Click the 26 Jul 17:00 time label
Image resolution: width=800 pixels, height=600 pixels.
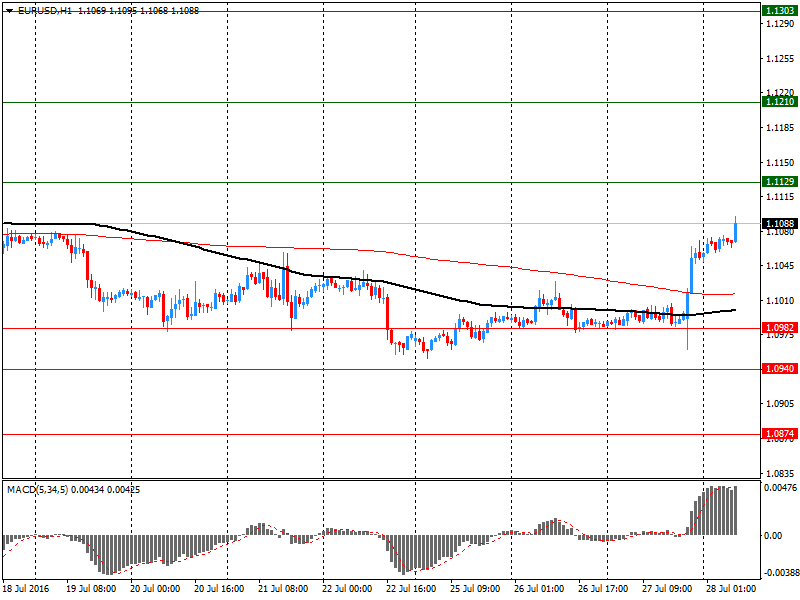[603, 589]
